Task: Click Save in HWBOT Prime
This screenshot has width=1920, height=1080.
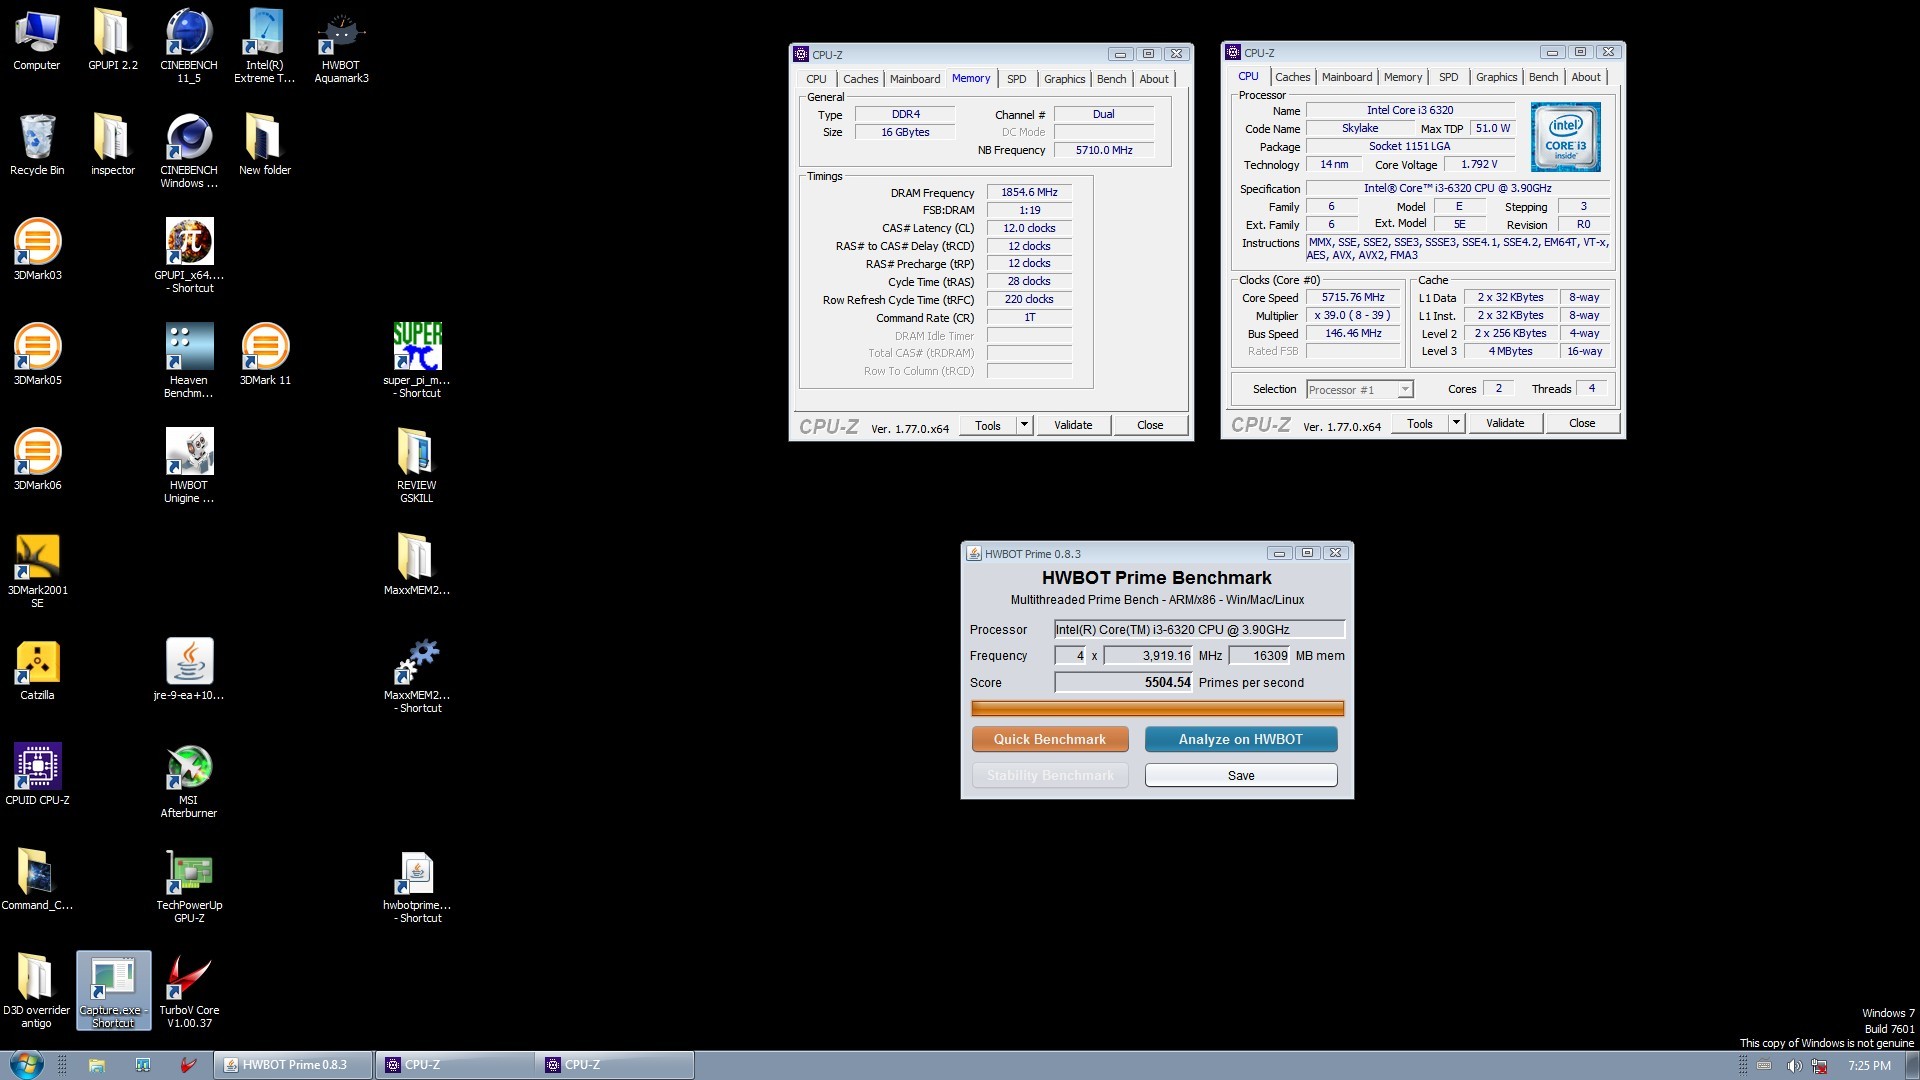Action: 1241,775
